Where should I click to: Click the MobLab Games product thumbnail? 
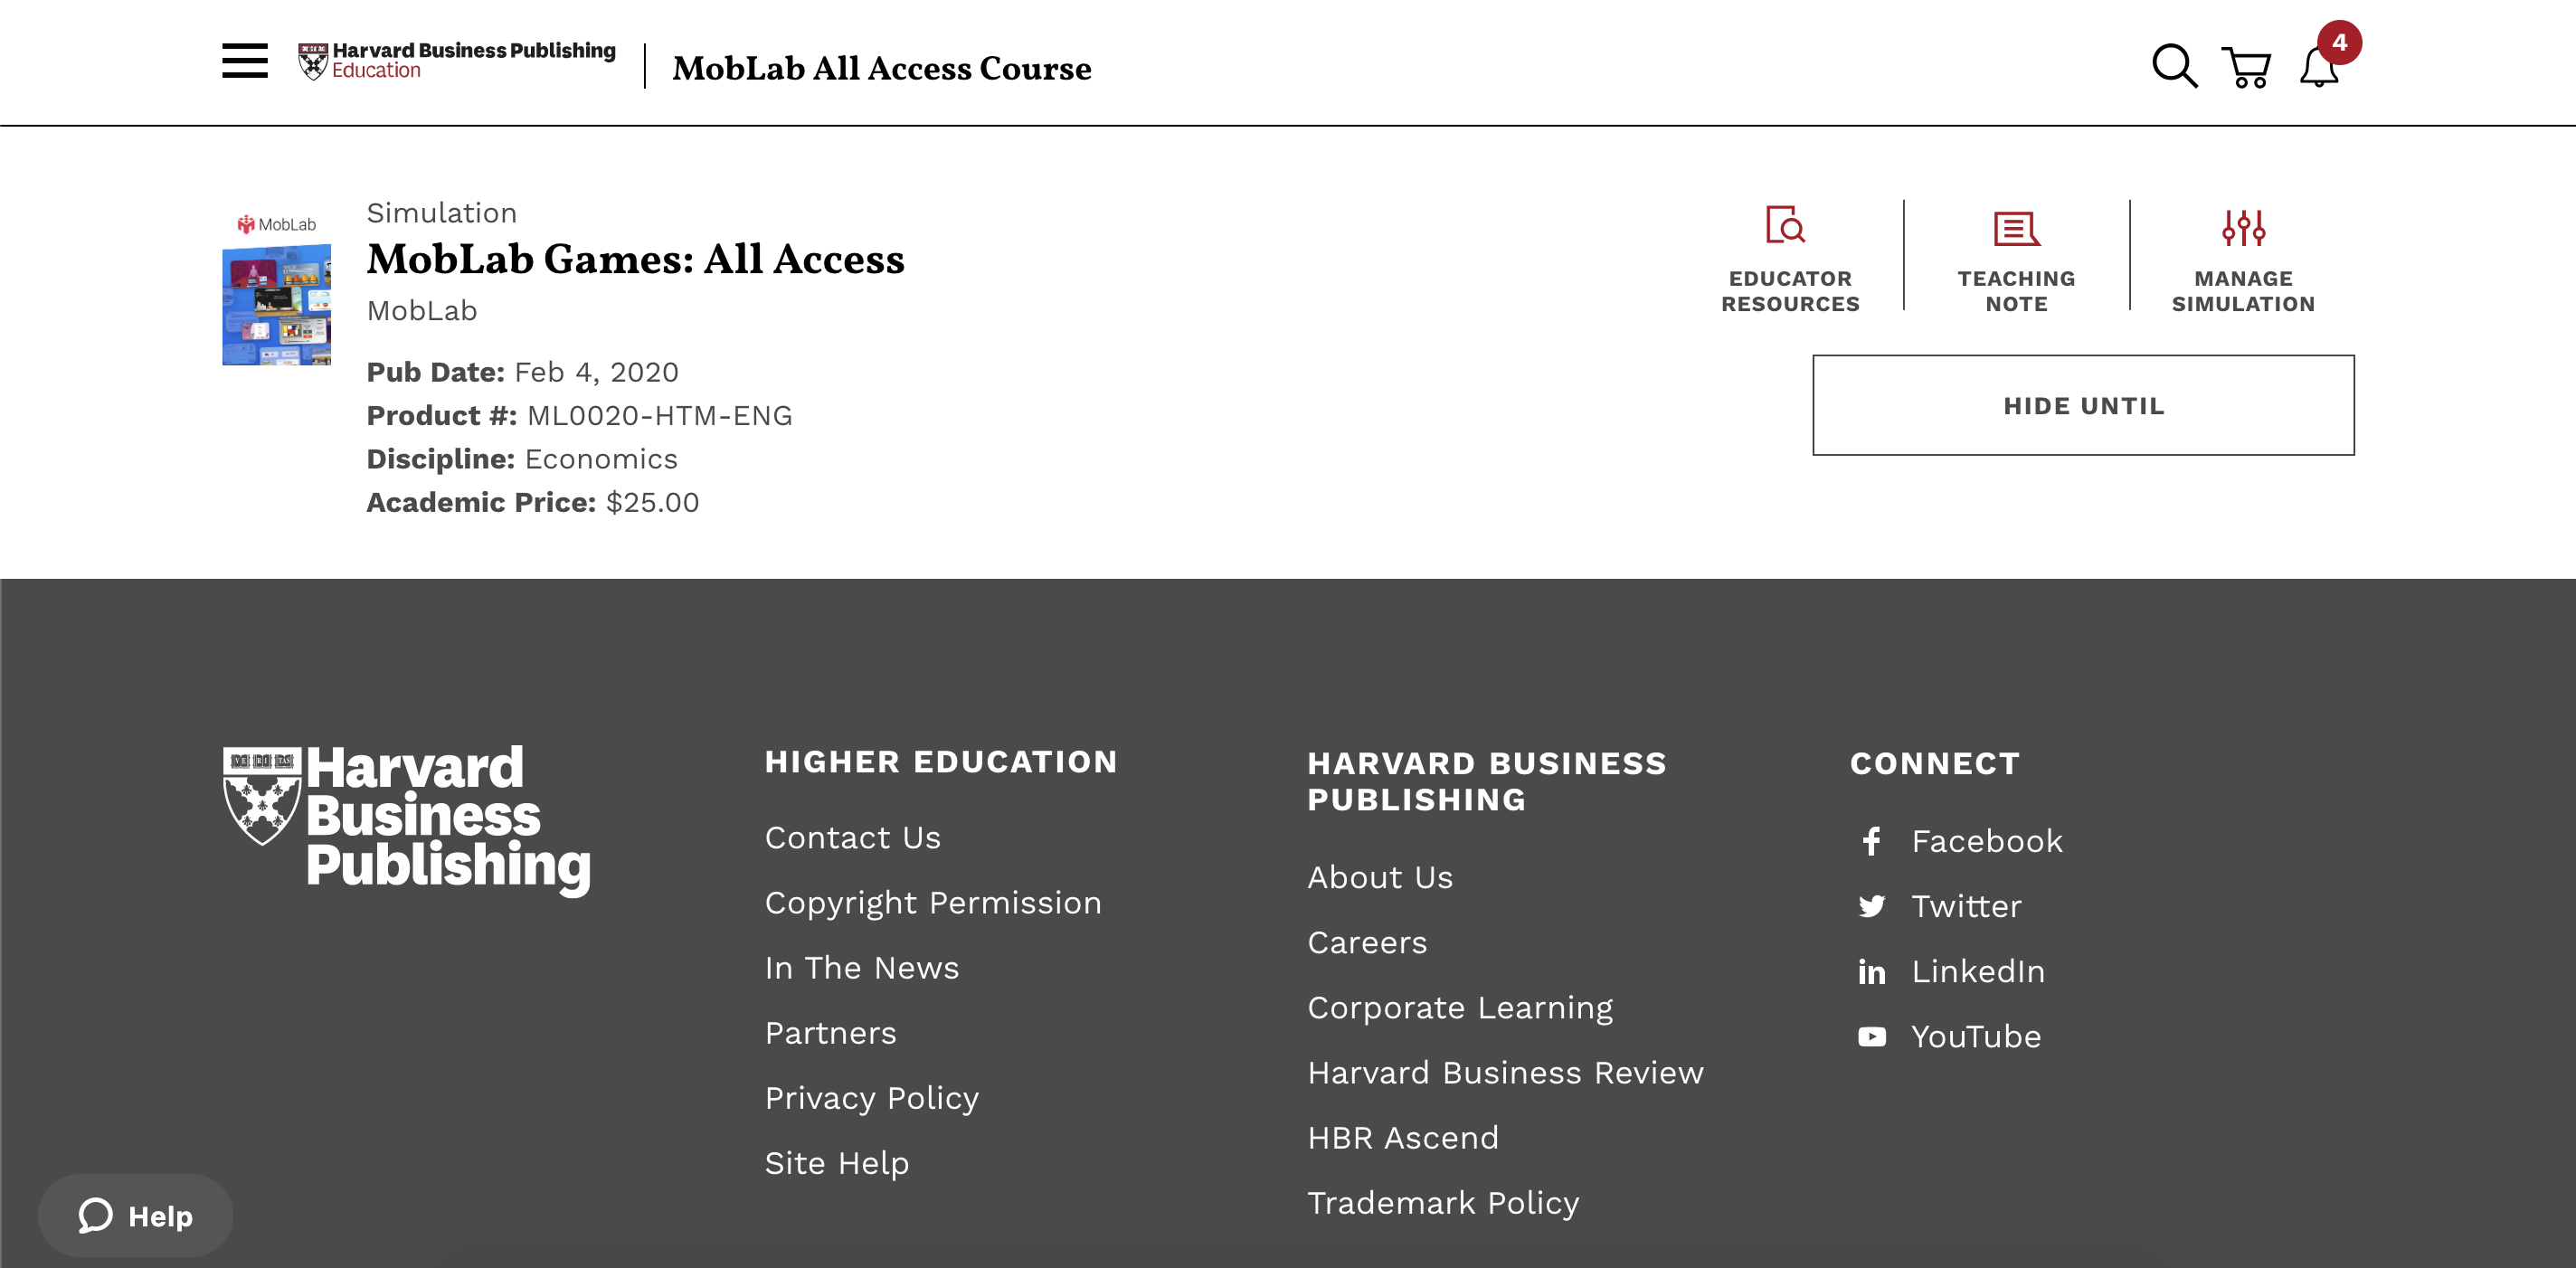click(276, 290)
